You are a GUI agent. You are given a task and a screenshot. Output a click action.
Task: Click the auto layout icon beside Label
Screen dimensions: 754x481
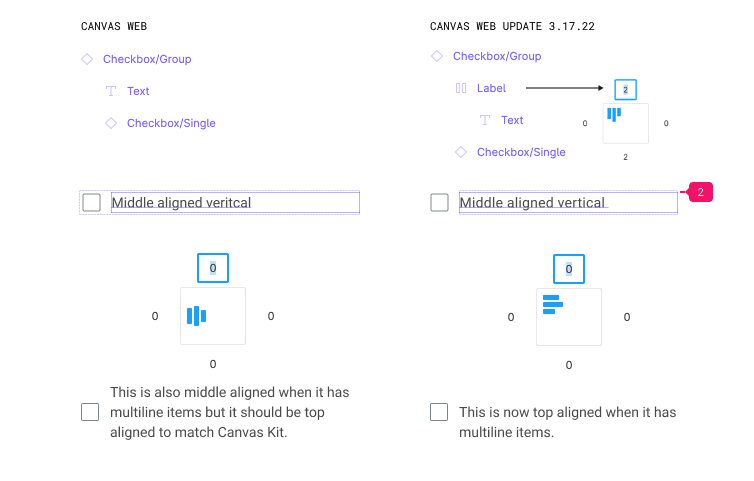[x=461, y=88]
